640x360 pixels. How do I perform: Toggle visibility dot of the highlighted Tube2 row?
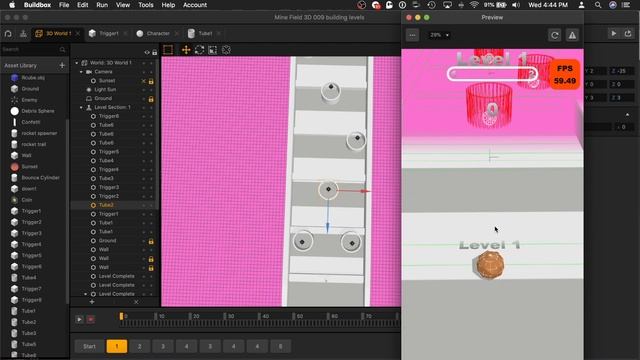[144, 205]
